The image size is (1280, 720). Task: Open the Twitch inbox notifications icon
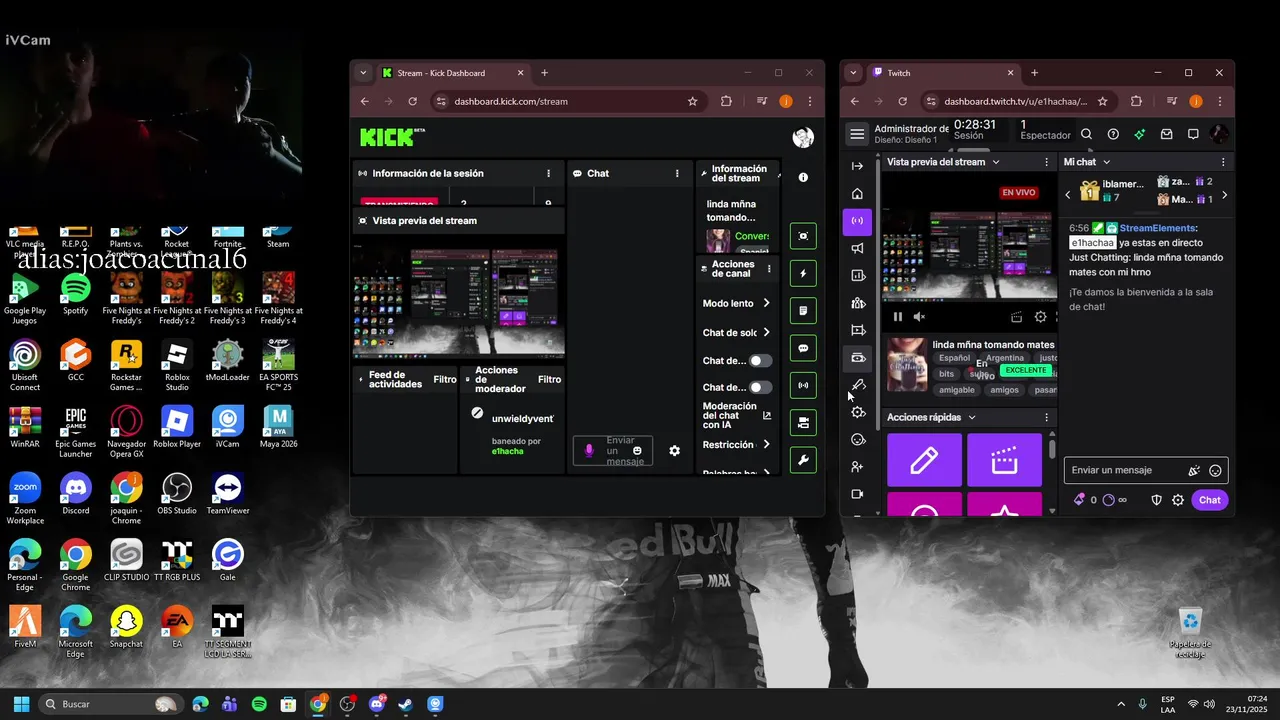click(1166, 134)
